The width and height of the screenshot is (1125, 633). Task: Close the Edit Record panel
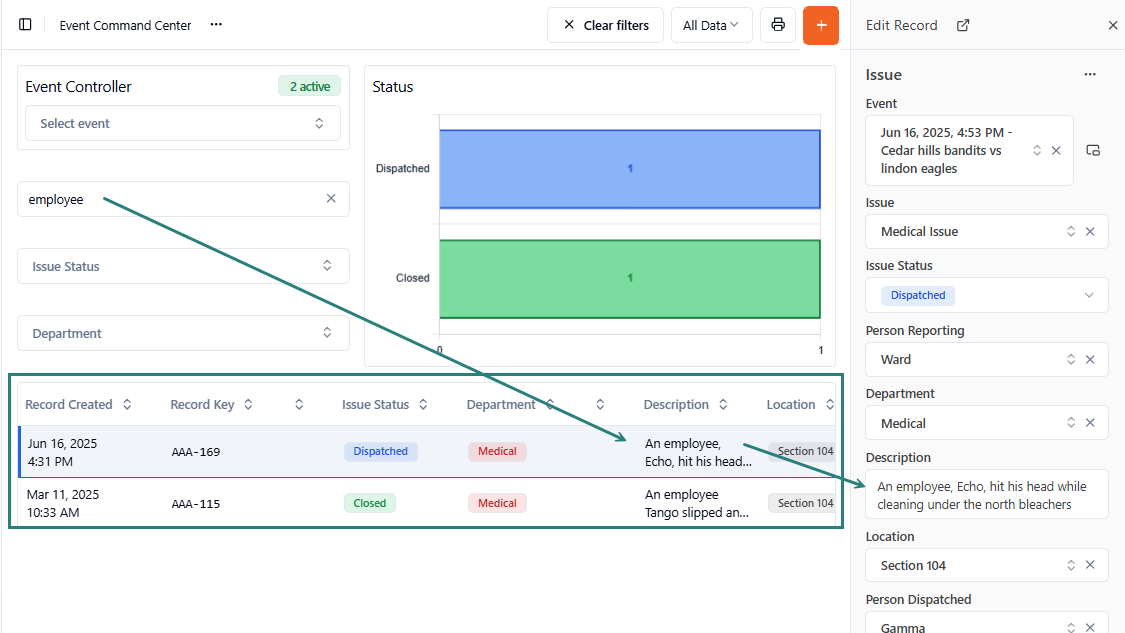point(1113,25)
